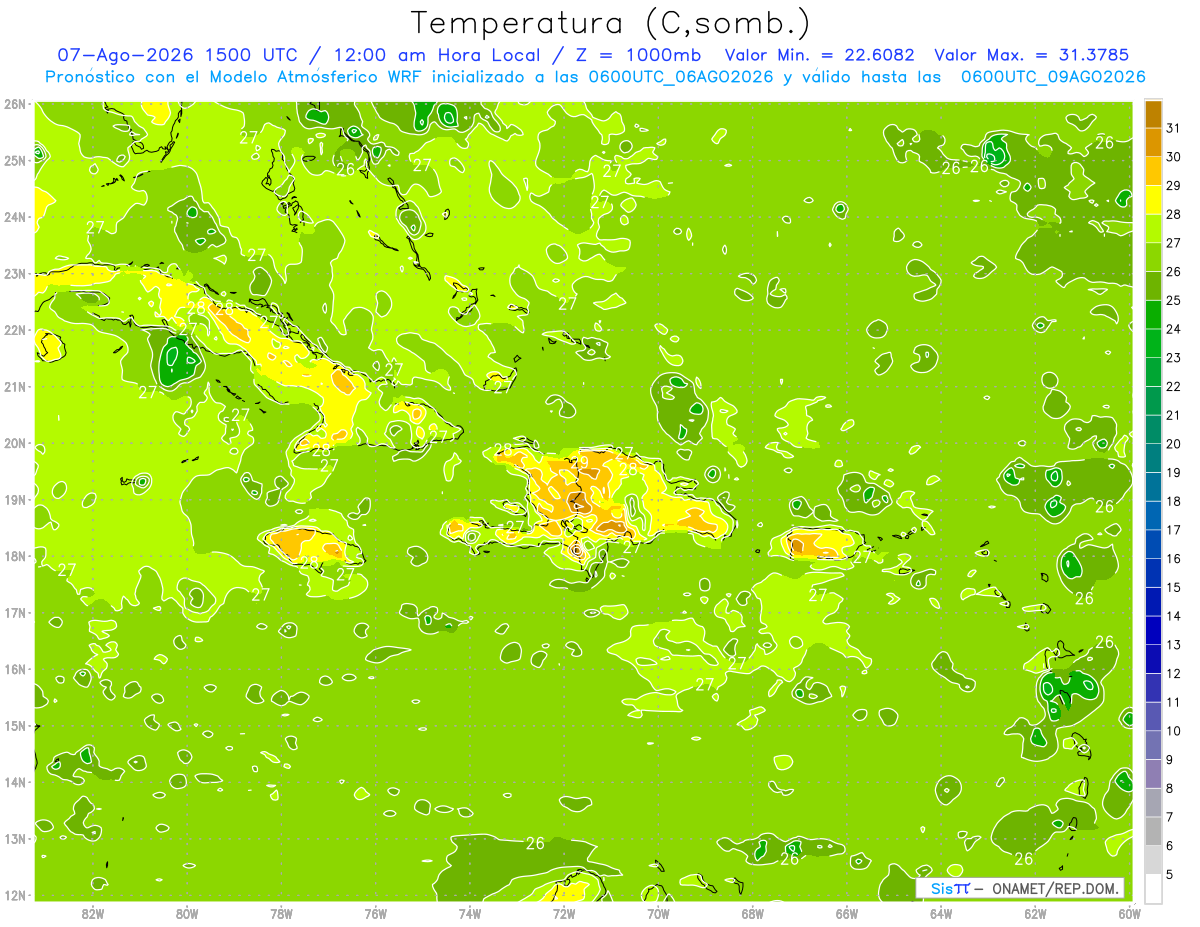Image resolution: width=1200 pixels, height=927 pixels.
Task: Click the 72W longitude axis label
Action: point(564,914)
